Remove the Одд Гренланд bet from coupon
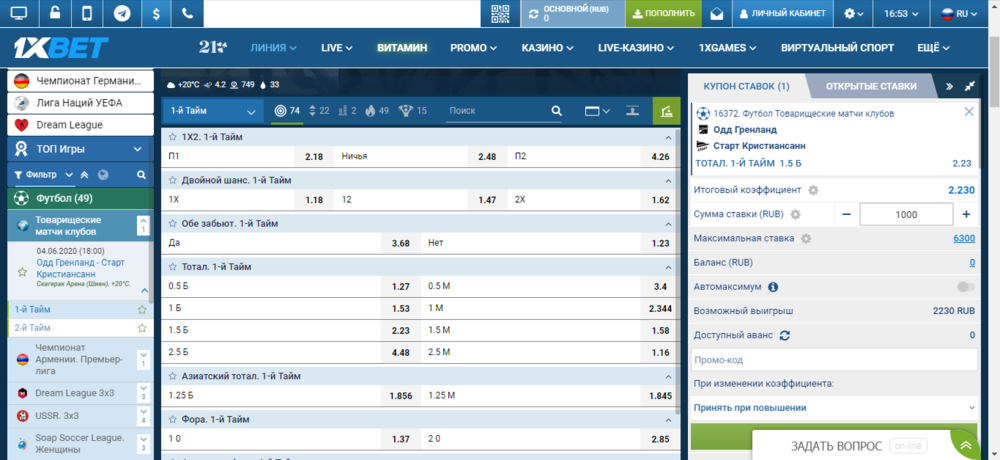 [x=969, y=112]
